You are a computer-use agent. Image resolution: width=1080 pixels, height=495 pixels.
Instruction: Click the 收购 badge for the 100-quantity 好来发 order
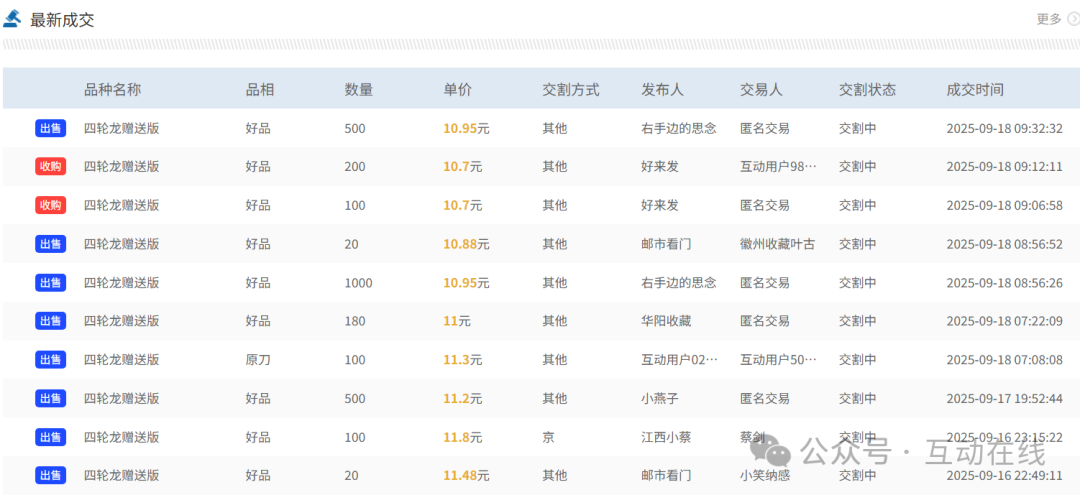point(50,205)
